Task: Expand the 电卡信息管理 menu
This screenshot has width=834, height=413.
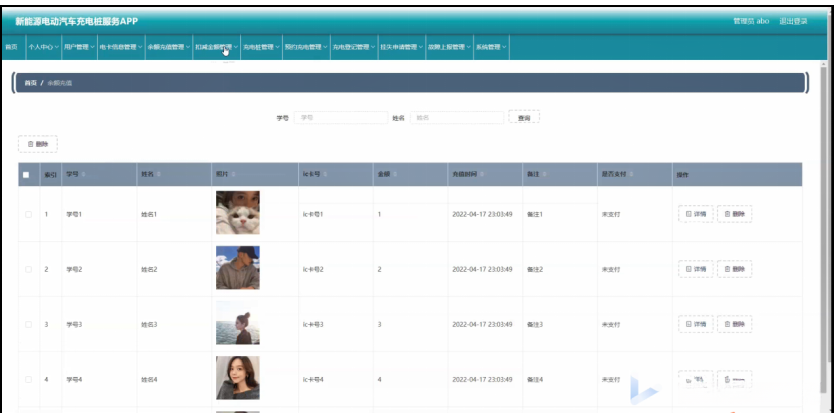Action: point(121,47)
